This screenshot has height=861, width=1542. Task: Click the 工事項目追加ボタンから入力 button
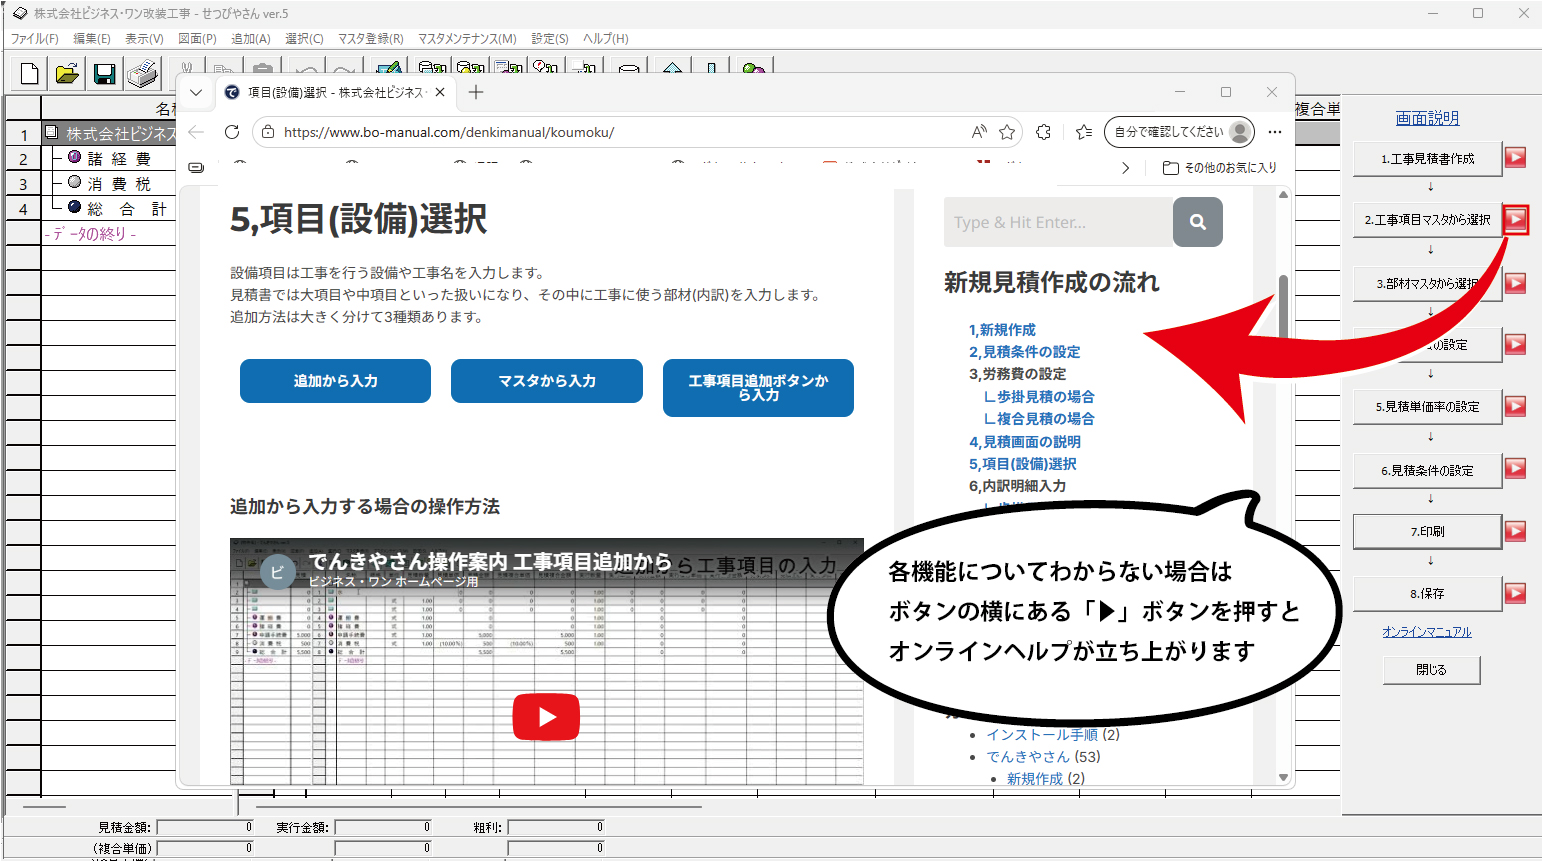758,388
